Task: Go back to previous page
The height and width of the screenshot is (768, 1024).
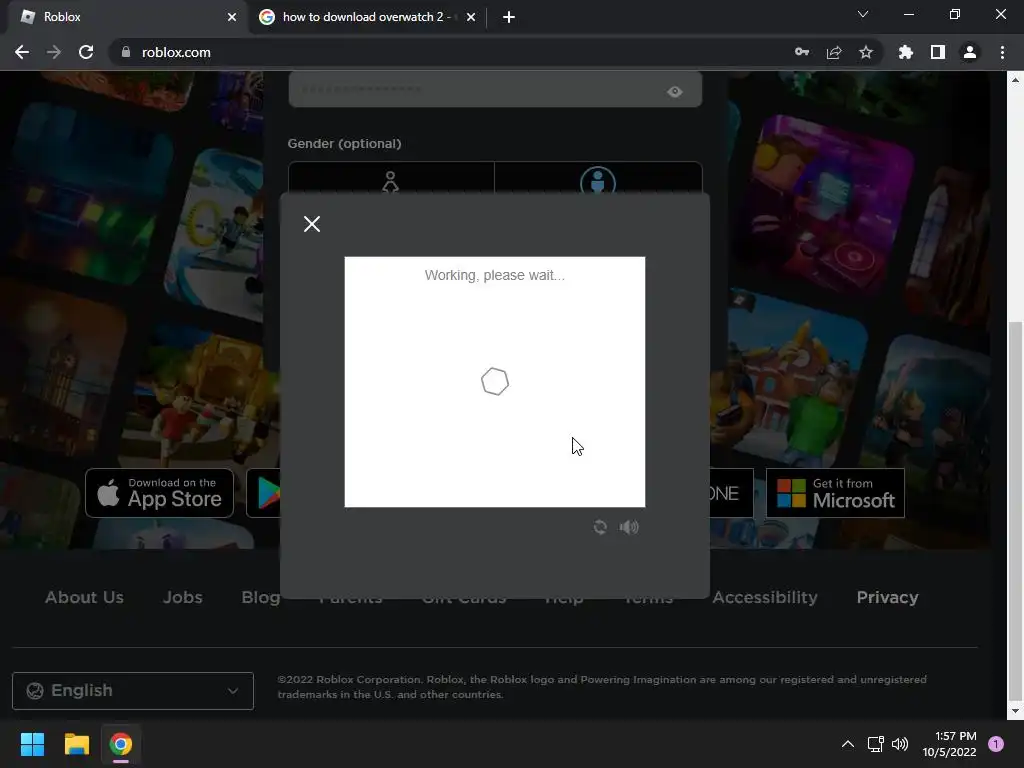Action: click(x=22, y=52)
